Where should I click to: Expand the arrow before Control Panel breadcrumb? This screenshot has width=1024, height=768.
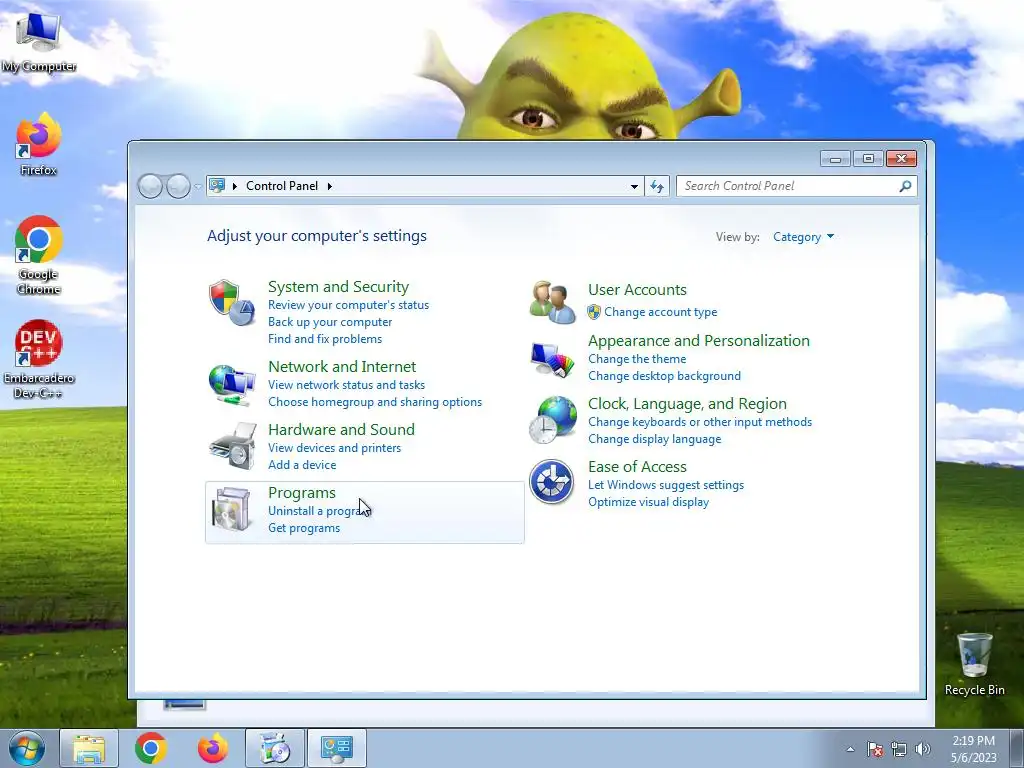234,186
